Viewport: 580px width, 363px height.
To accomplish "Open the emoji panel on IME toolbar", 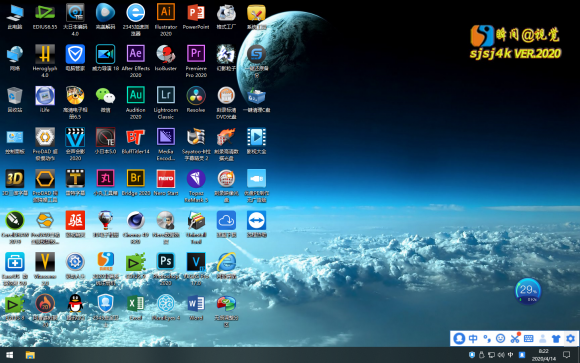I will pyautogui.click(x=500, y=339).
